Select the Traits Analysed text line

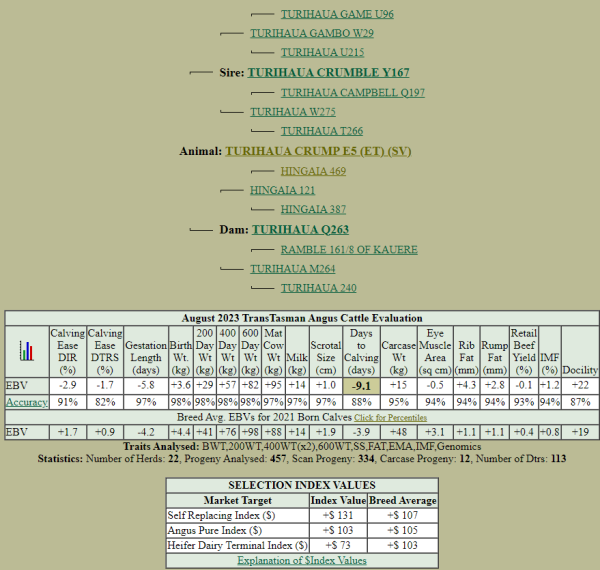point(302,446)
